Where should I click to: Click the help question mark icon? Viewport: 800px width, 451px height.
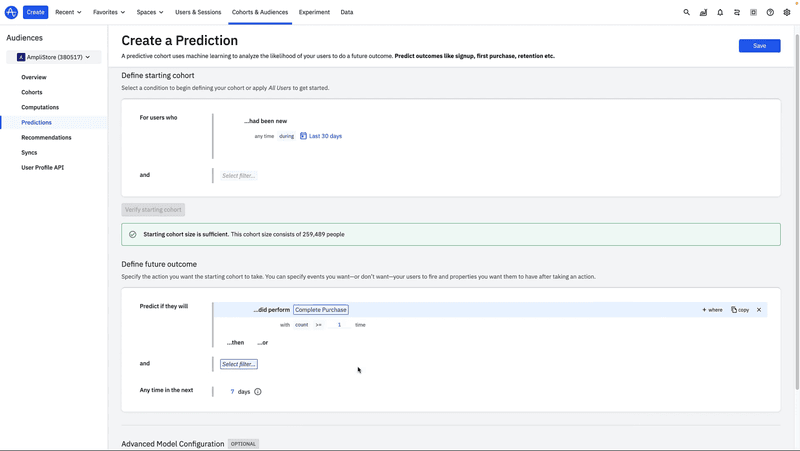[x=770, y=13]
